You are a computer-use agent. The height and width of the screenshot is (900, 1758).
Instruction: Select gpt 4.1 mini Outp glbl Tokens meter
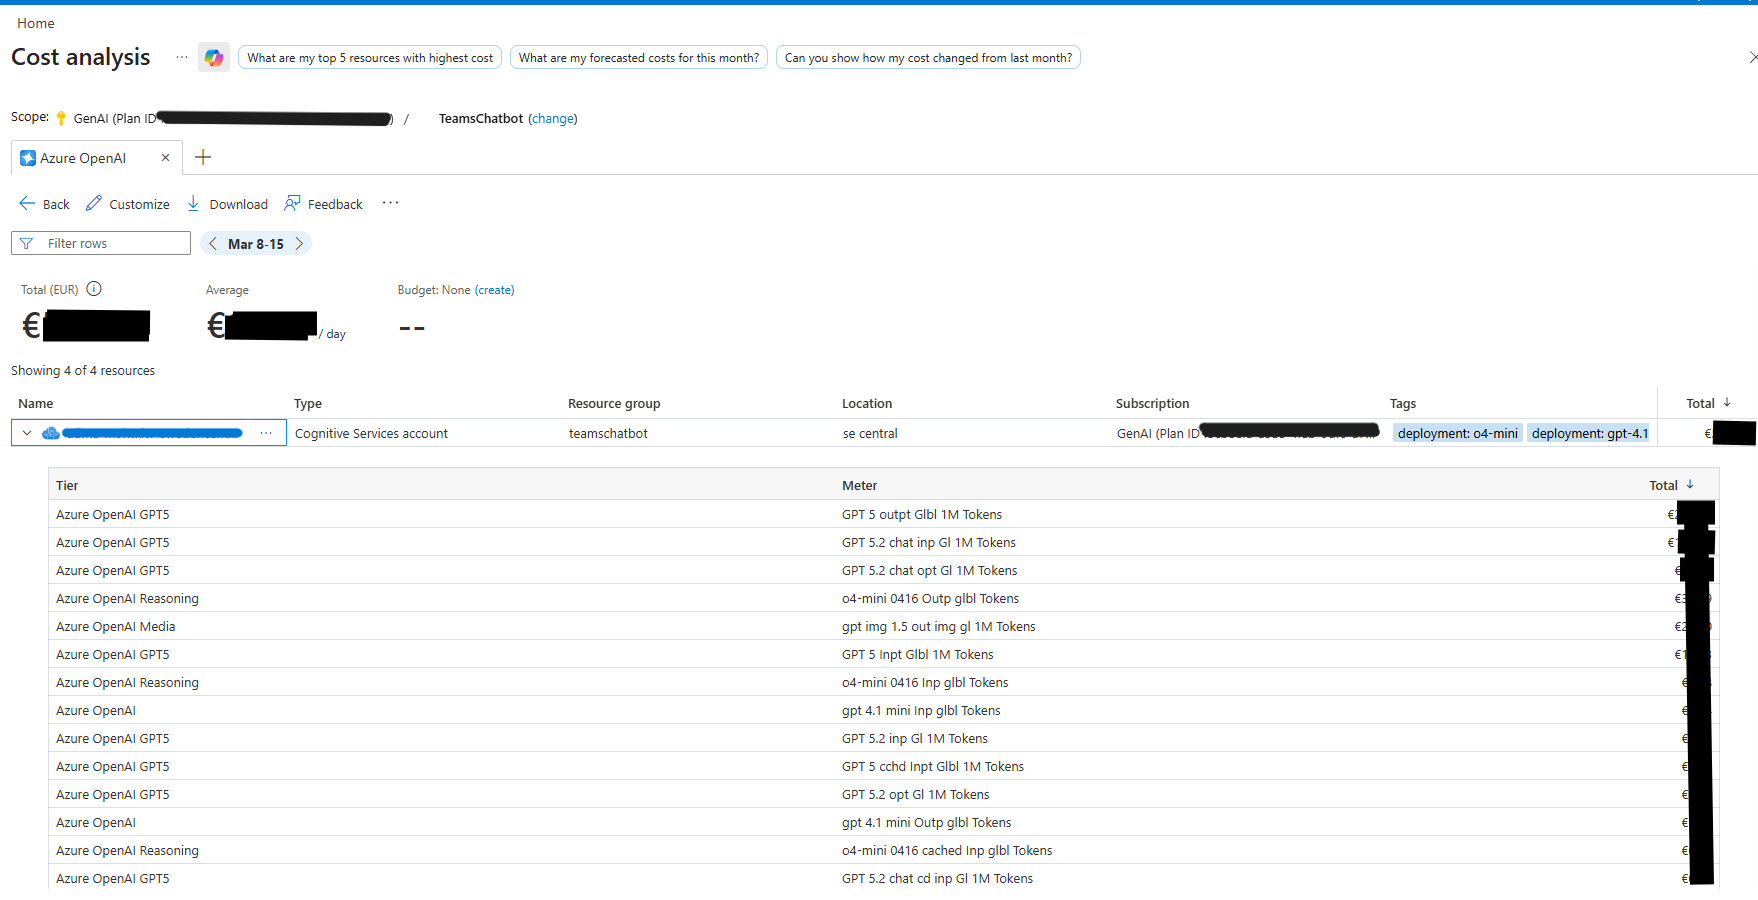(927, 822)
